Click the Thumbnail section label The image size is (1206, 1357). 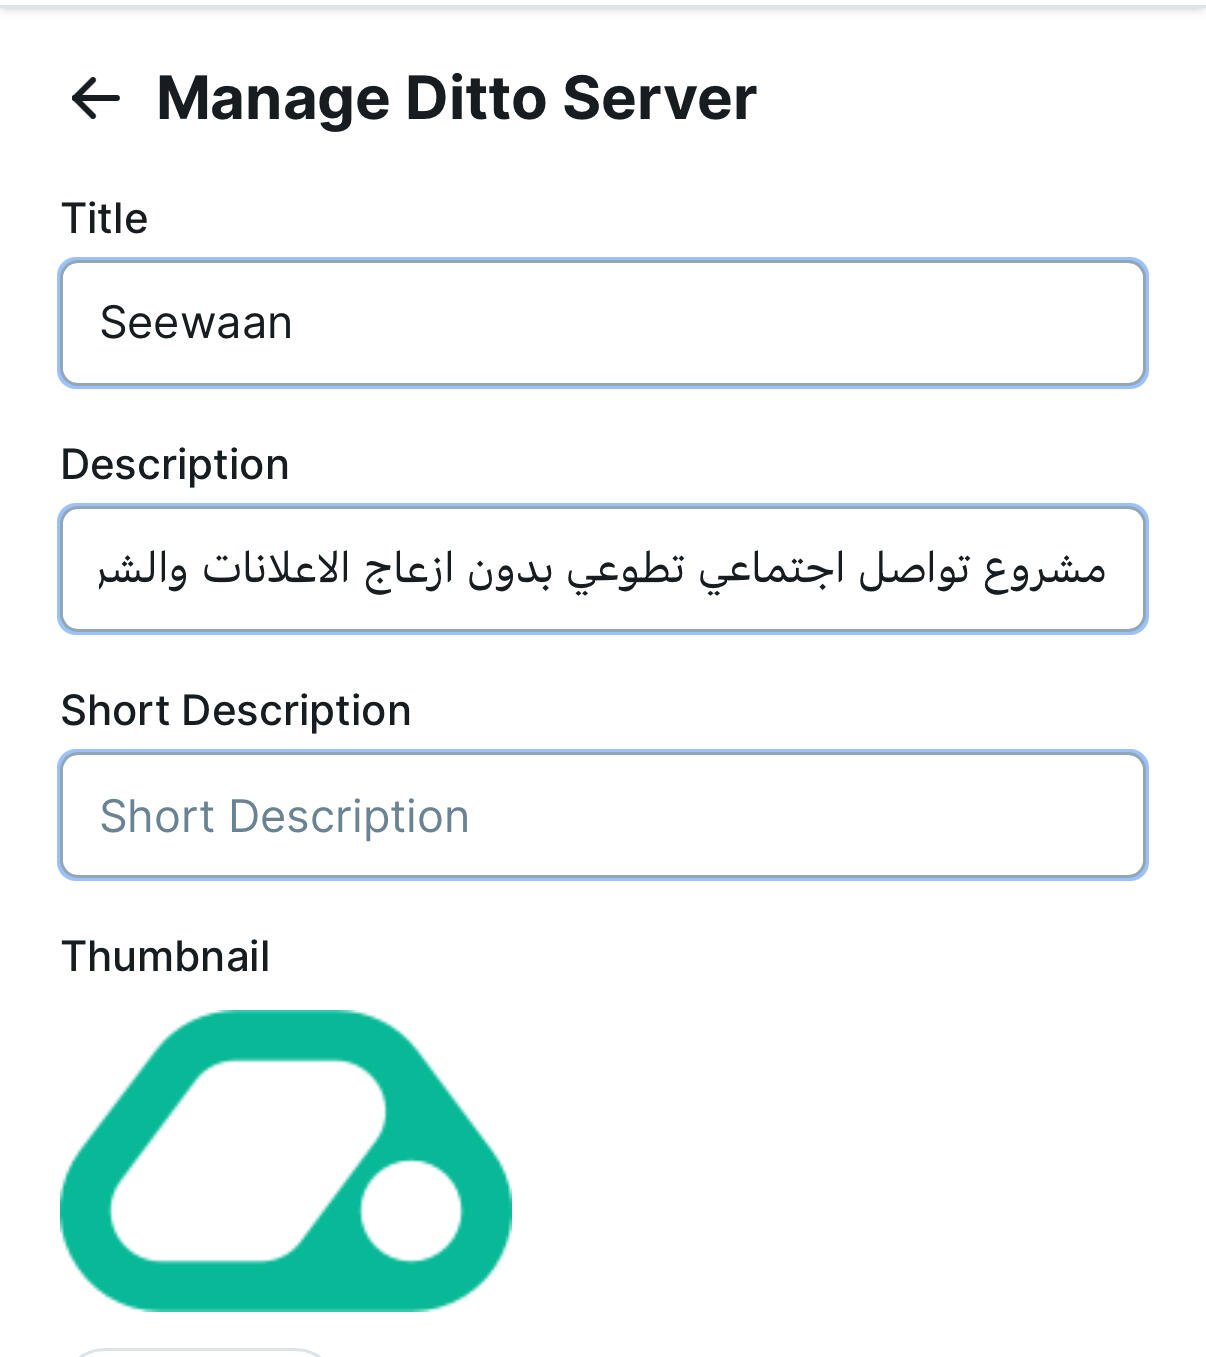coord(166,956)
